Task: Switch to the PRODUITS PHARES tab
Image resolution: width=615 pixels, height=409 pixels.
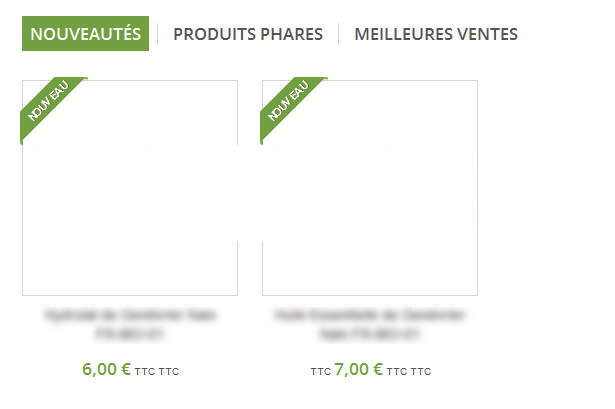Action: point(248,34)
